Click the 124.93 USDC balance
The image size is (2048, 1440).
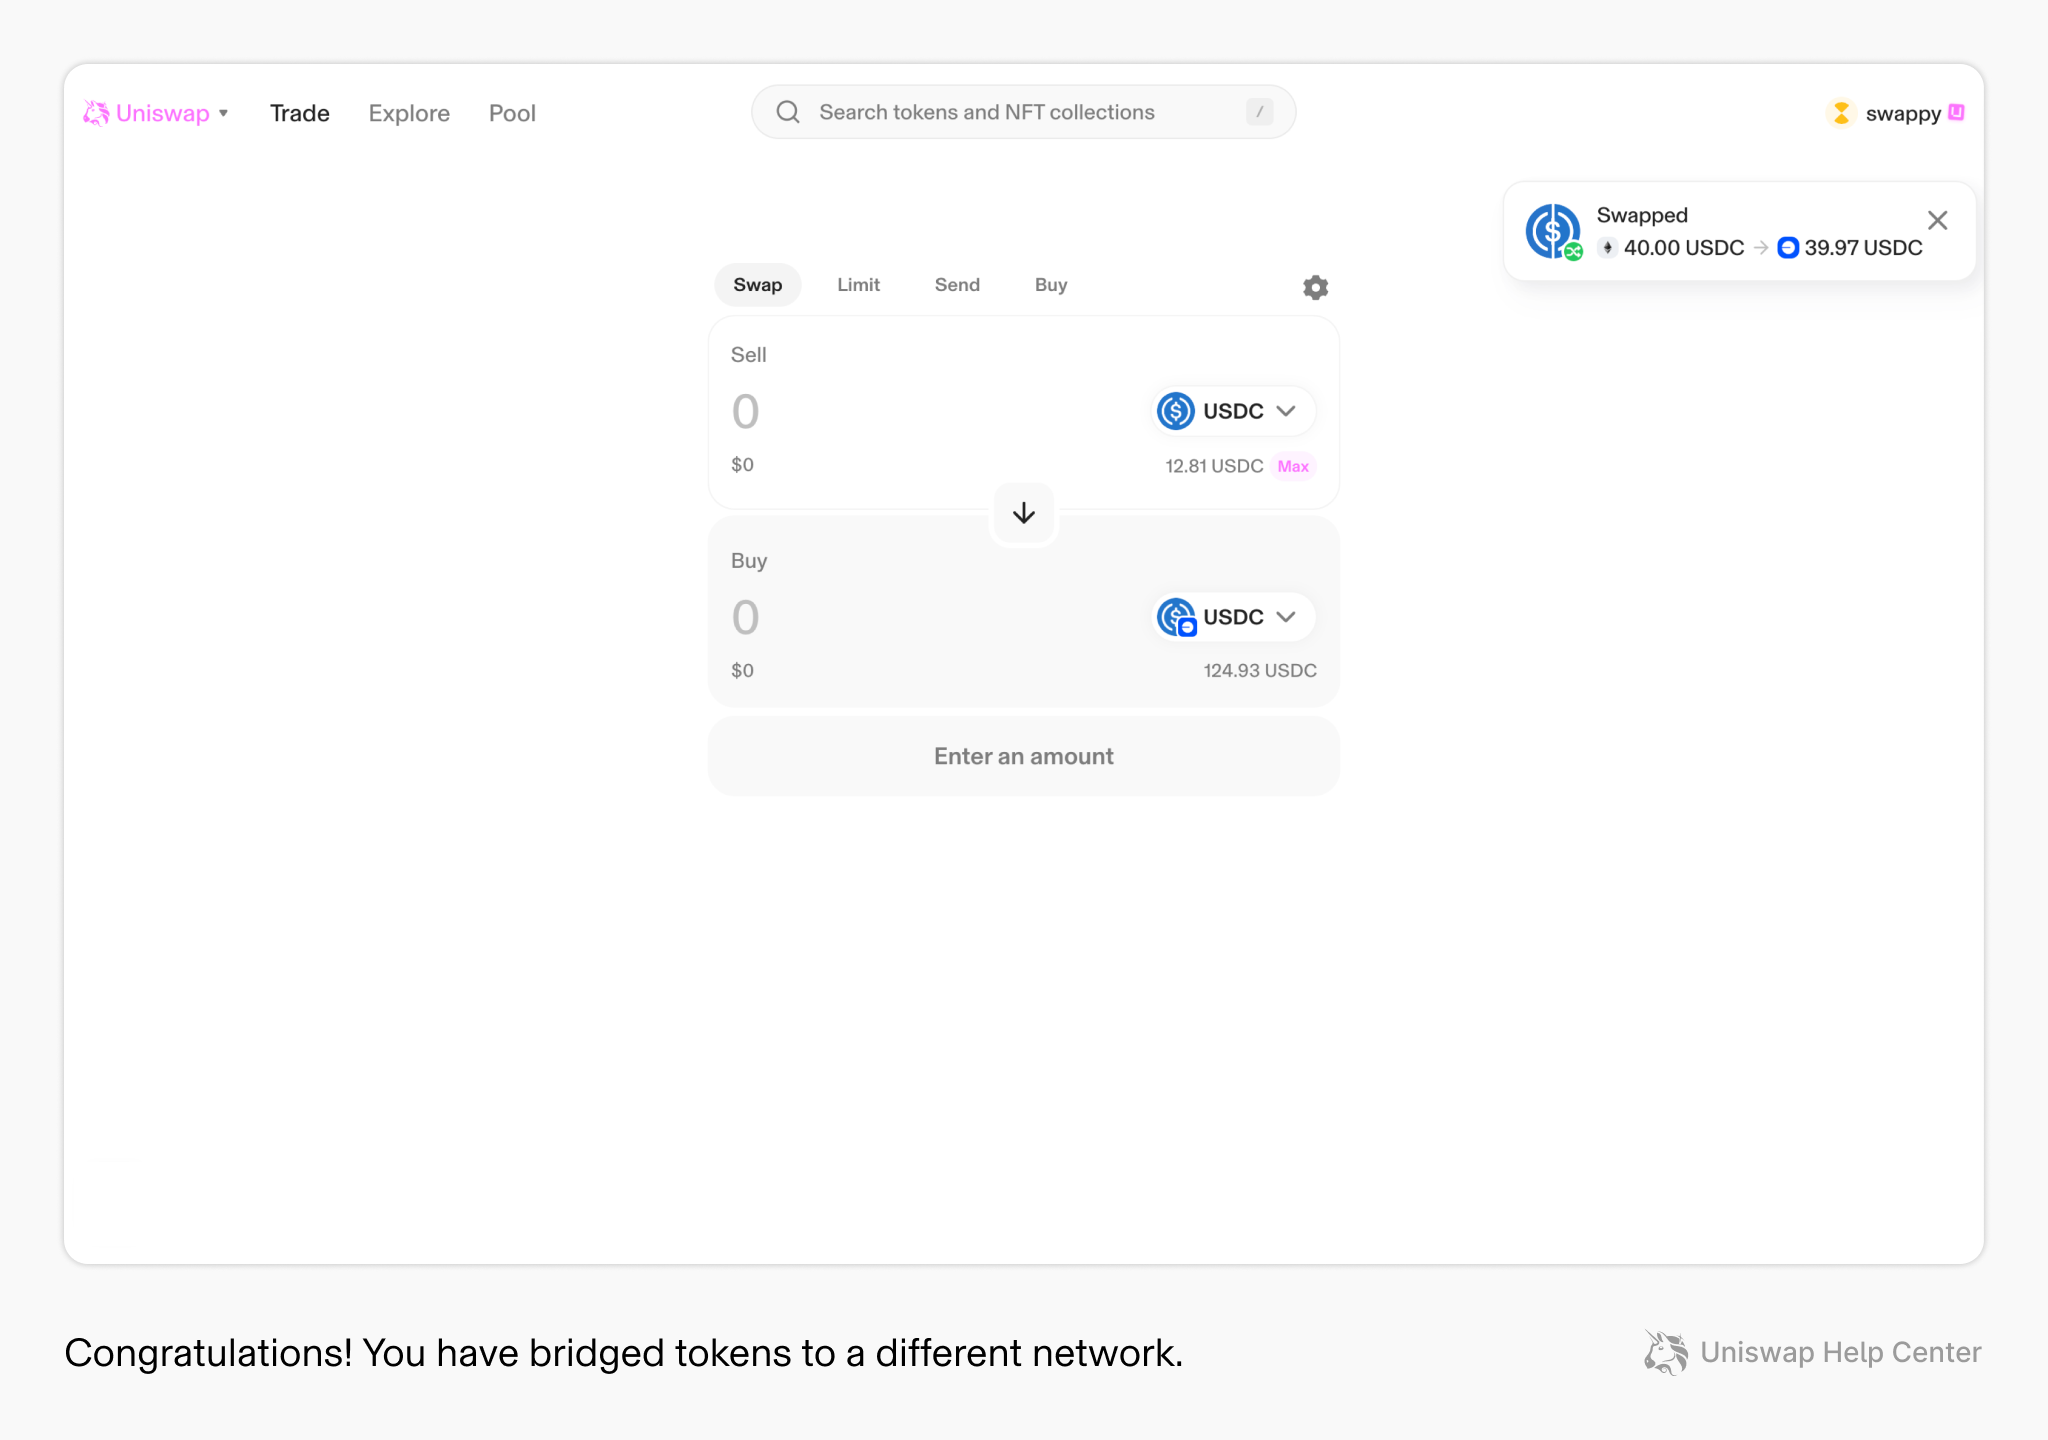[1260, 671]
